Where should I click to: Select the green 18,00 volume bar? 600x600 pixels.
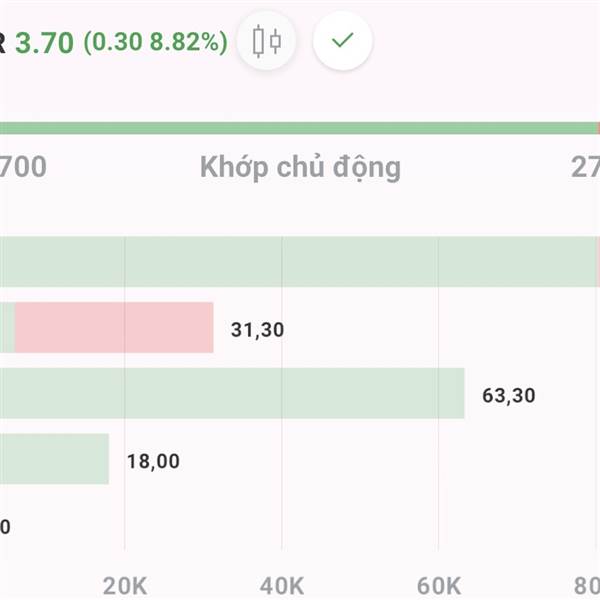click(54, 459)
